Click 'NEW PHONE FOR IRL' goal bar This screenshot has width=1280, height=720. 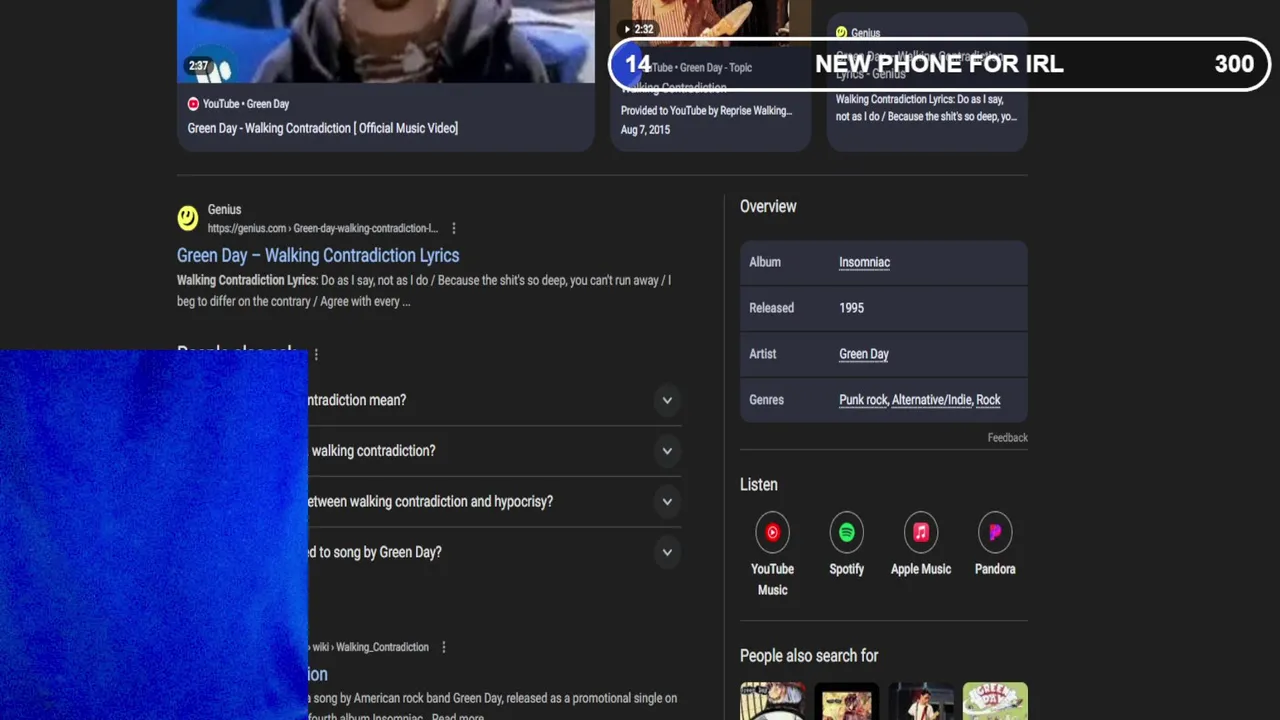click(x=939, y=64)
